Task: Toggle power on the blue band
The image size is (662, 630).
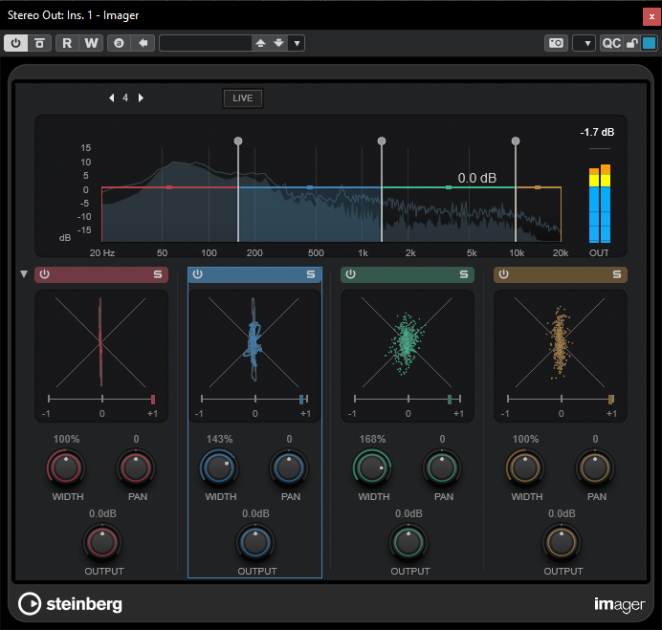Action: tap(198, 274)
